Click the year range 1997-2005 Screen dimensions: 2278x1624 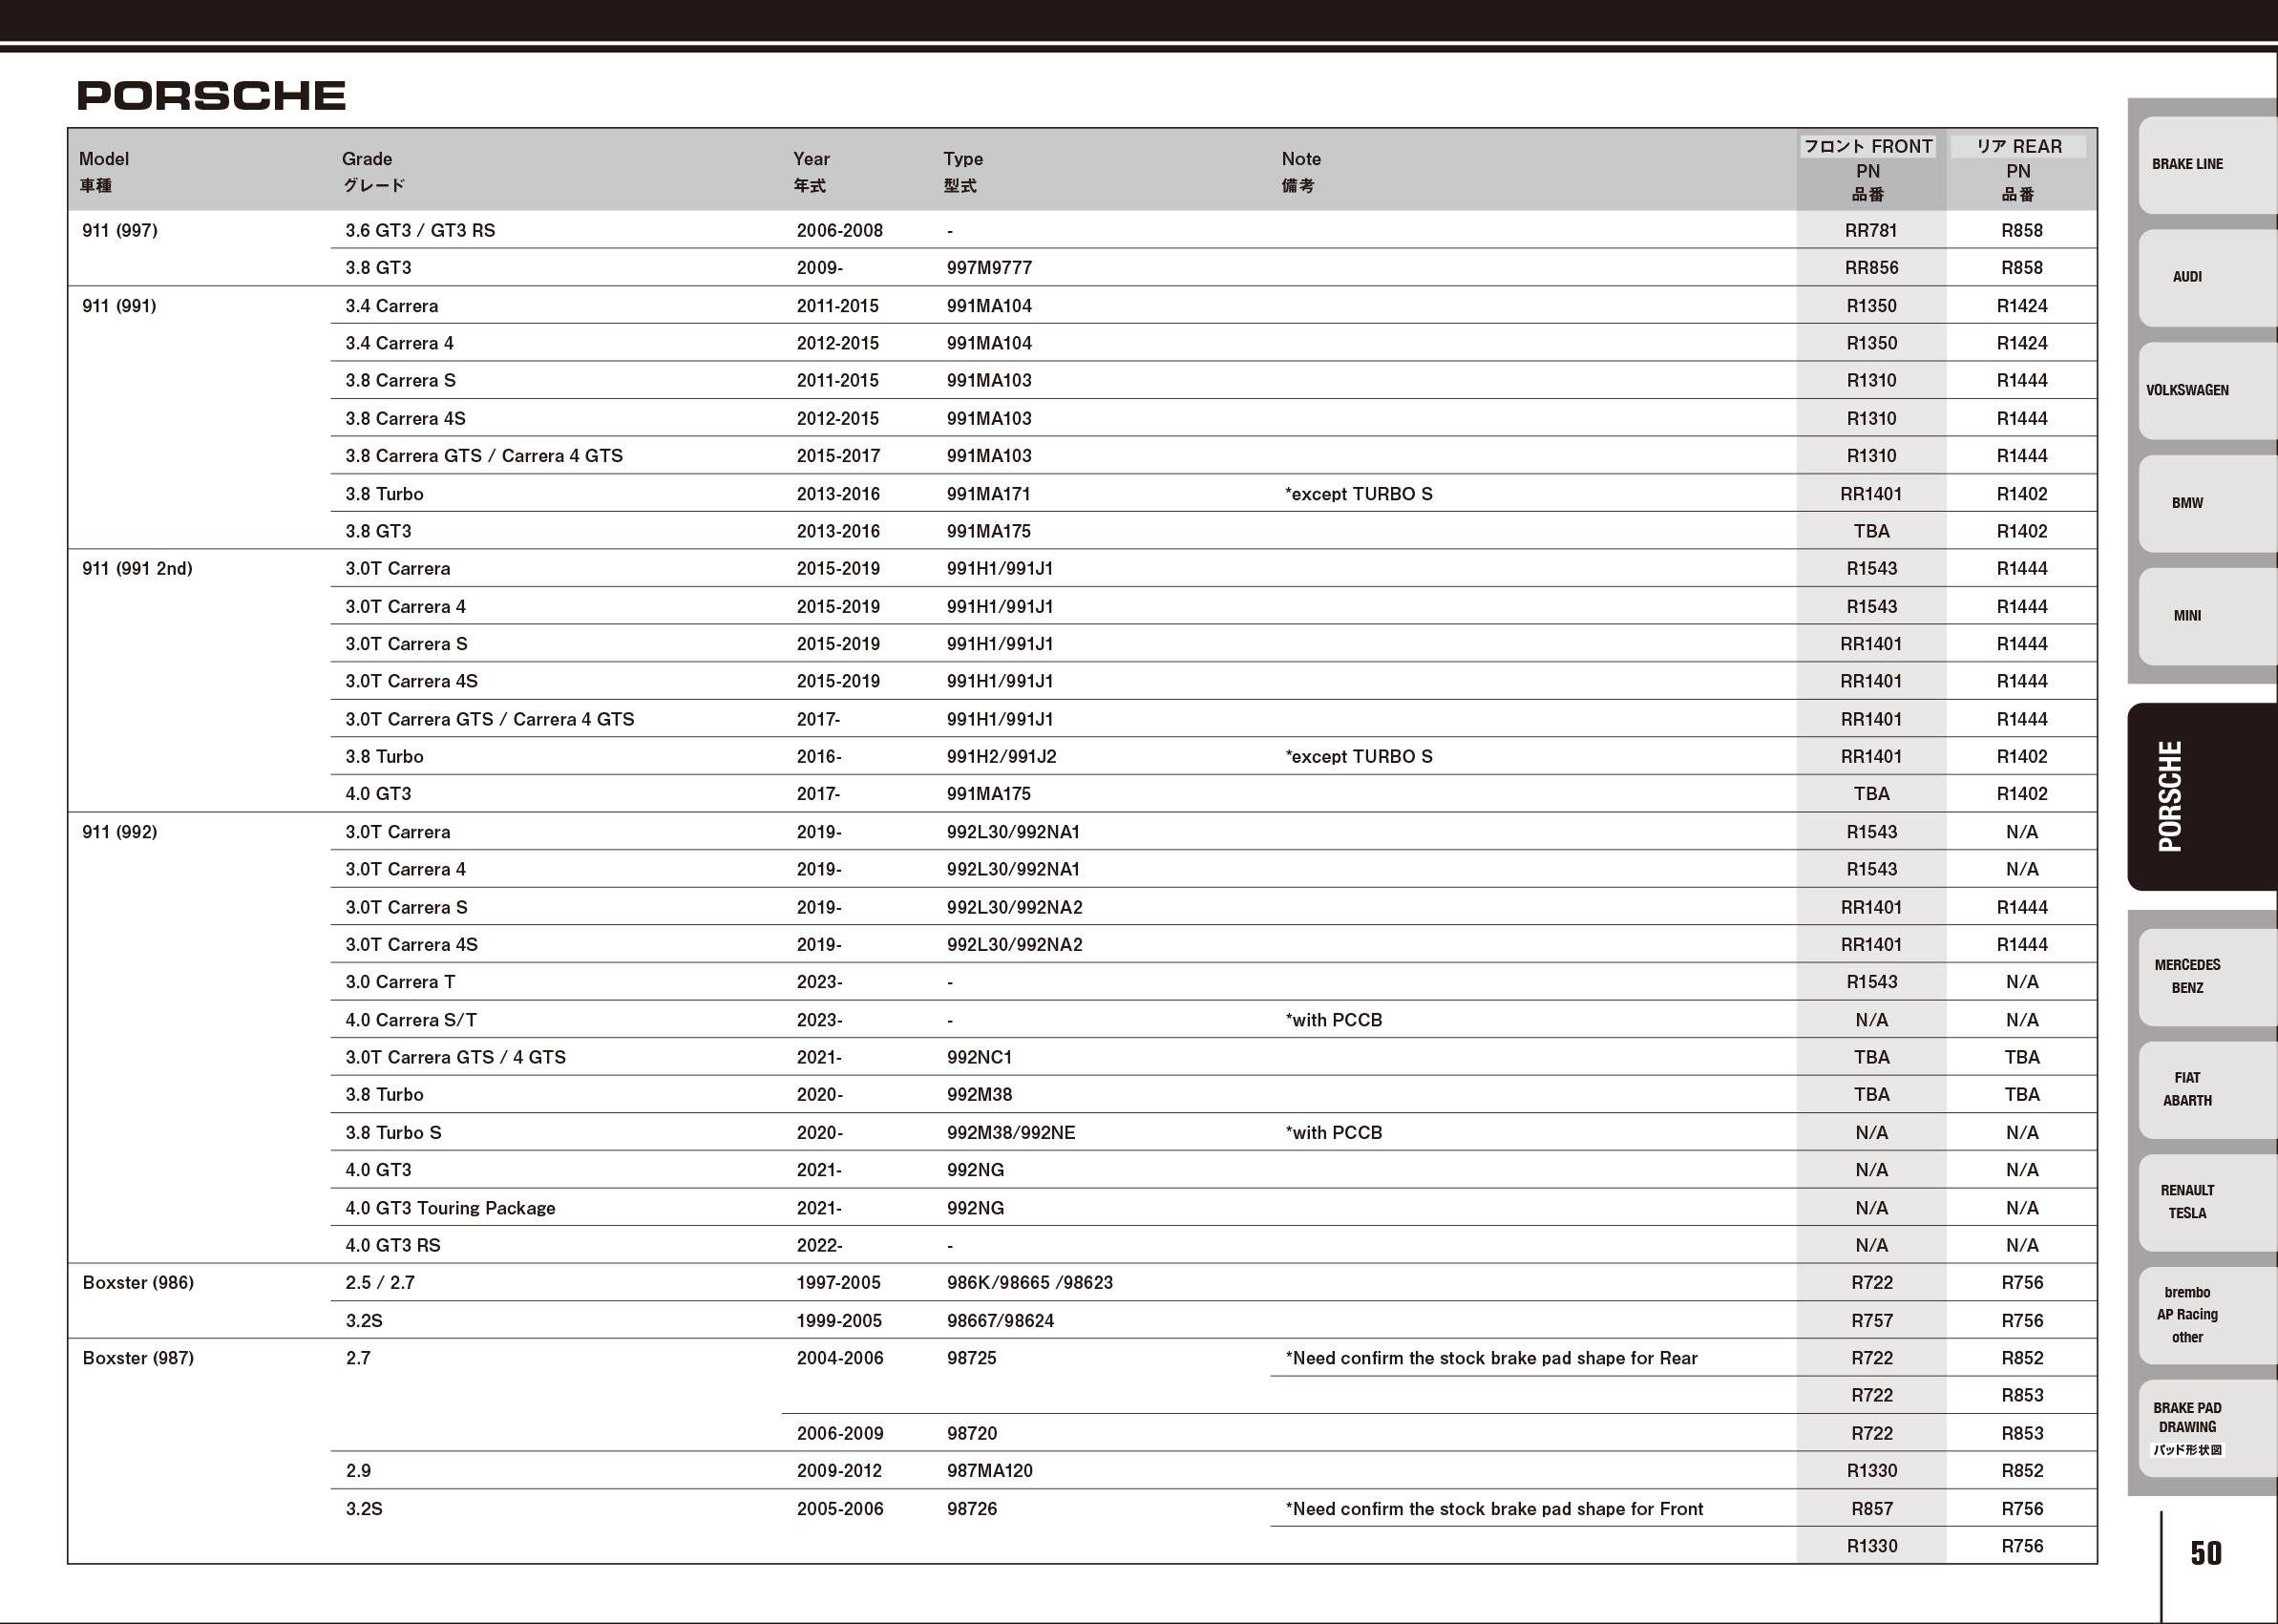[839, 1283]
